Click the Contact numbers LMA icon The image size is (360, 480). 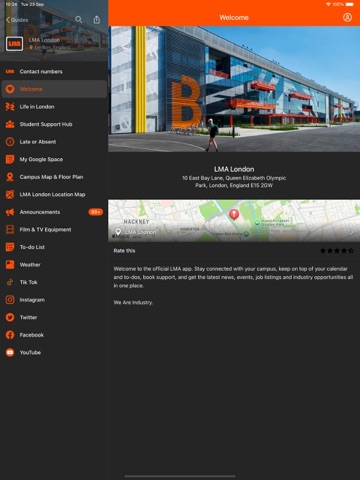point(10,71)
